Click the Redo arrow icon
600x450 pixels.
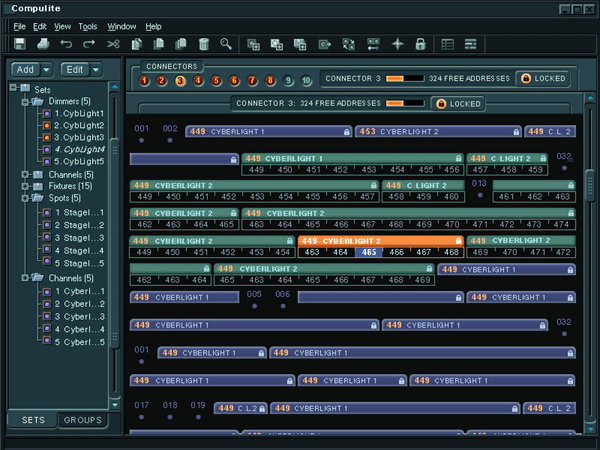[x=89, y=44]
